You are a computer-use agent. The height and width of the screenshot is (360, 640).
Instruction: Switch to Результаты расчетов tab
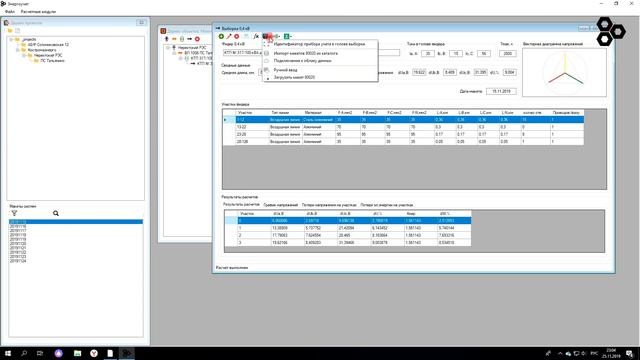pyautogui.click(x=241, y=204)
